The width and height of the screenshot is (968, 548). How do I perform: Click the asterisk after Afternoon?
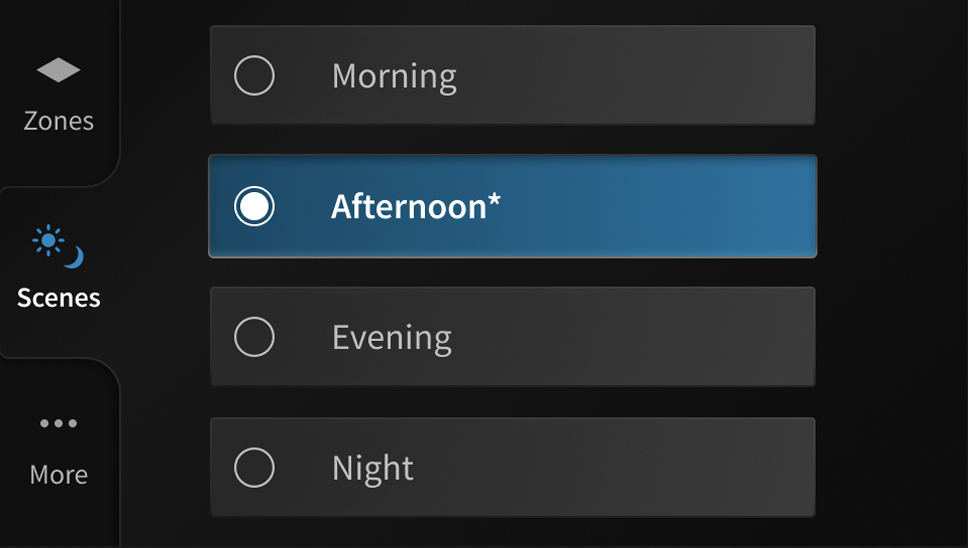tap(494, 203)
